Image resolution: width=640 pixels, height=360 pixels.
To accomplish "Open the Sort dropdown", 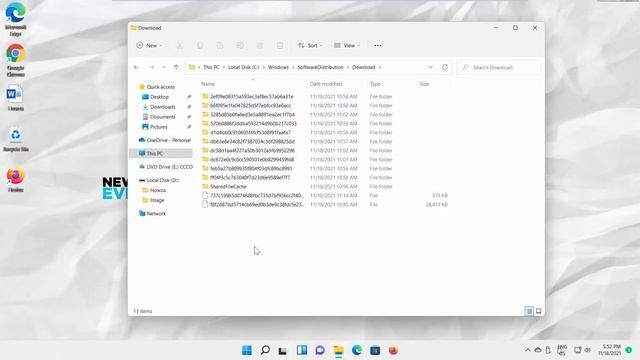I will [x=310, y=45].
